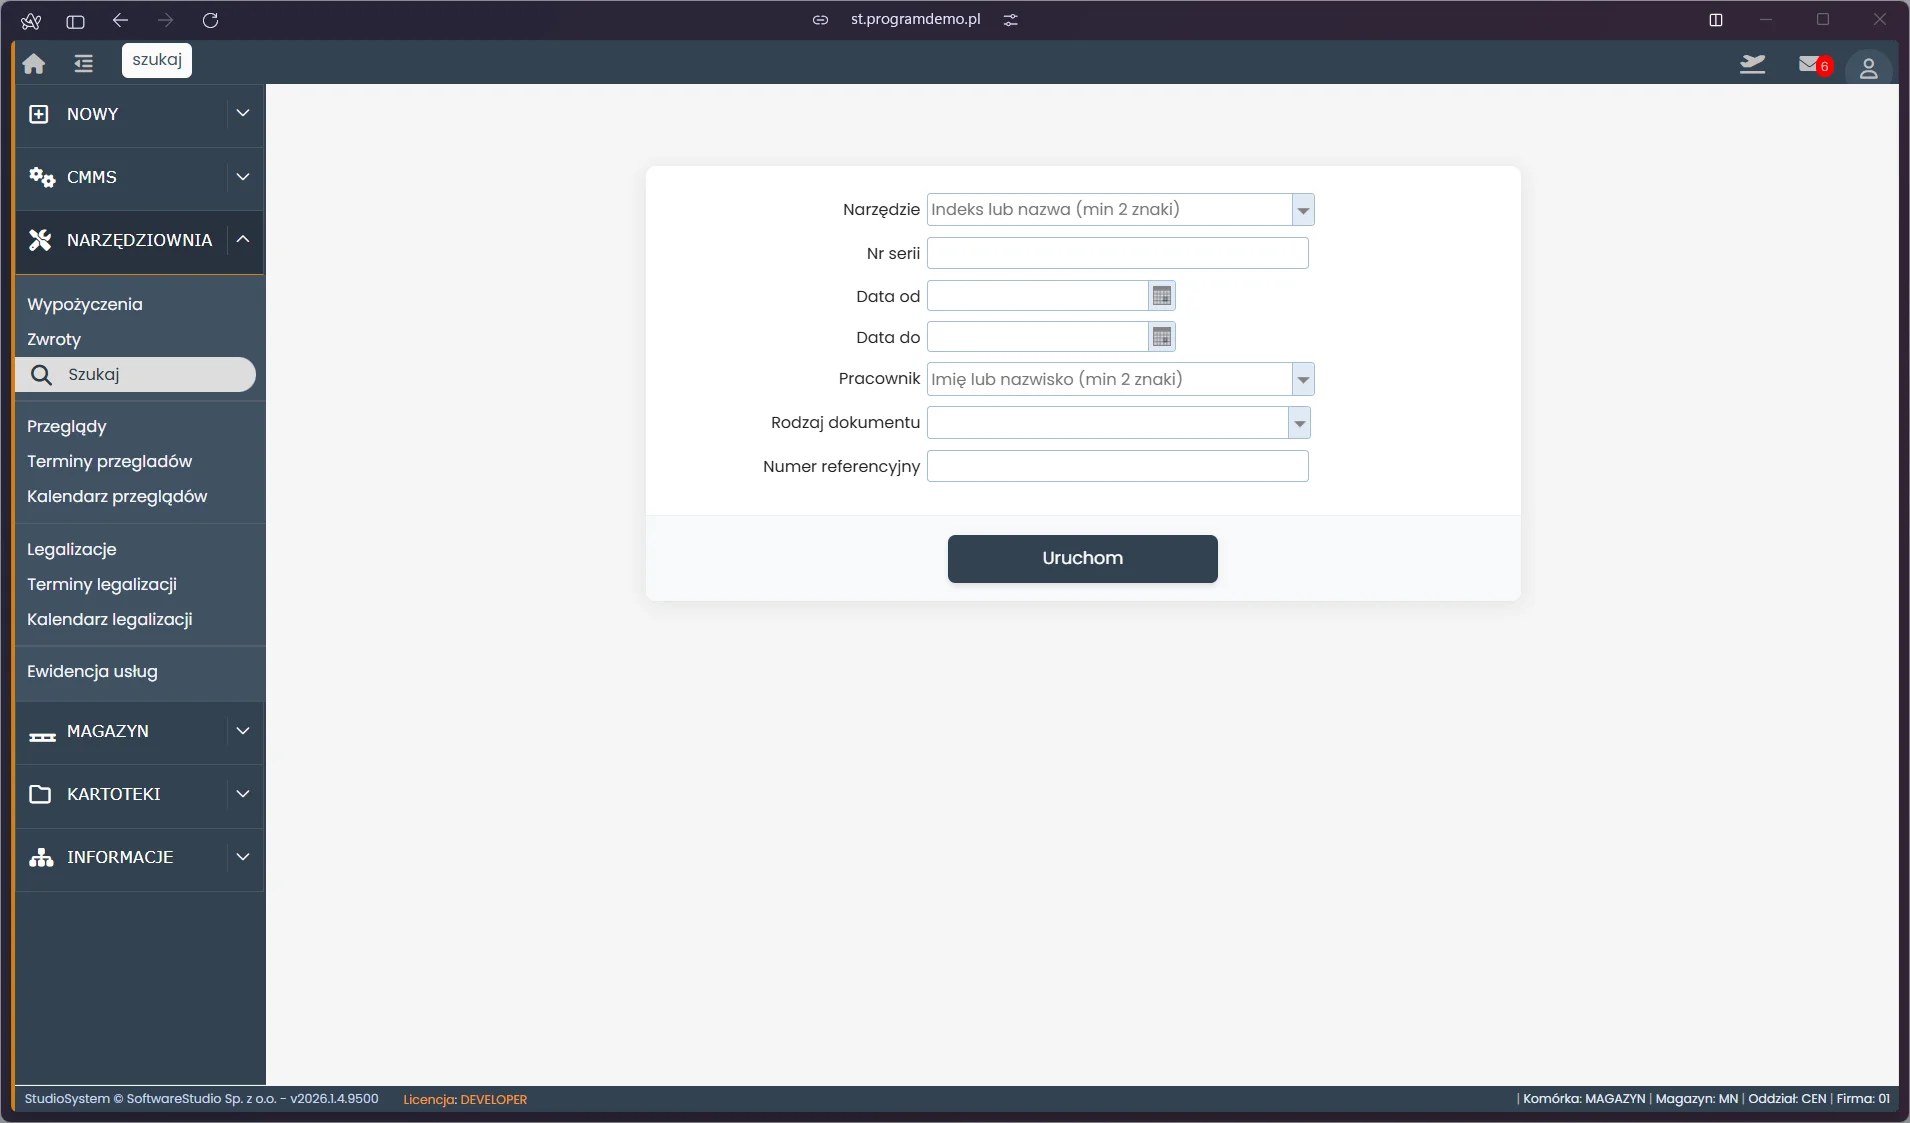Open Przeglądy in sidebar
Image resolution: width=1910 pixels, height=1123 pixels.
pos(67,426)
